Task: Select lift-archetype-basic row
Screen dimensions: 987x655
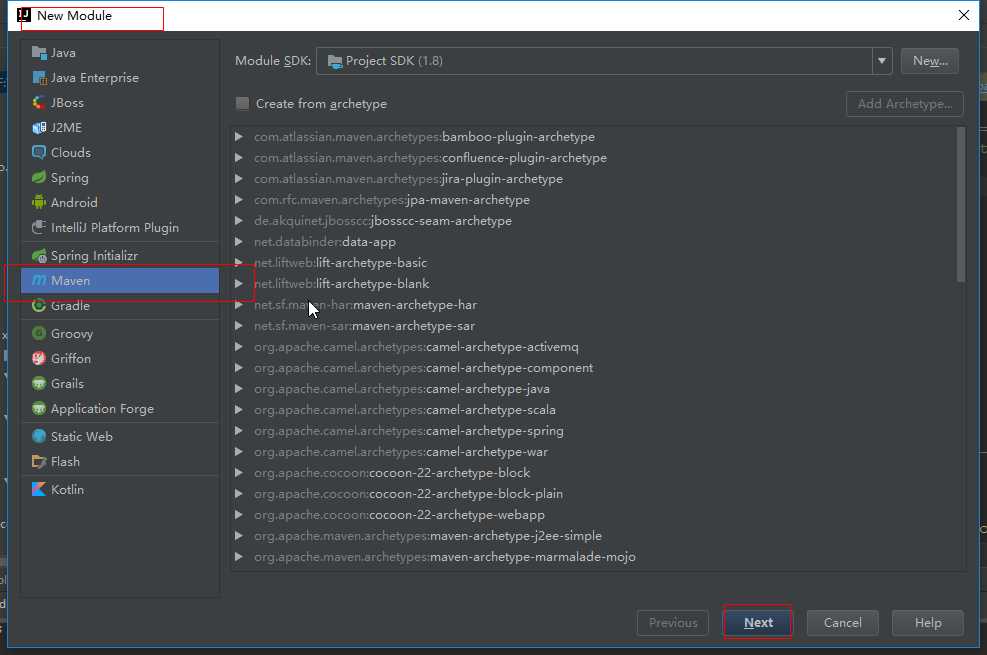Action: (594, 263)
